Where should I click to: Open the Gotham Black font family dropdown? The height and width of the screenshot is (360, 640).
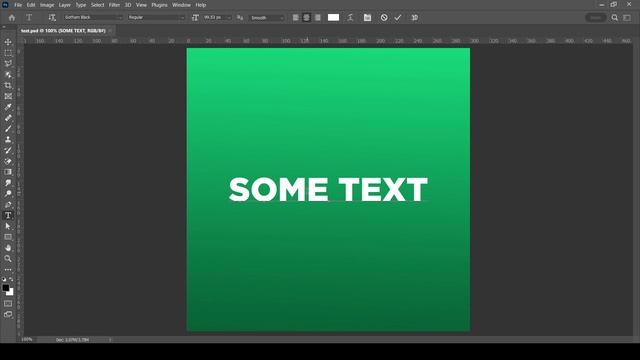tap(93, 18)
